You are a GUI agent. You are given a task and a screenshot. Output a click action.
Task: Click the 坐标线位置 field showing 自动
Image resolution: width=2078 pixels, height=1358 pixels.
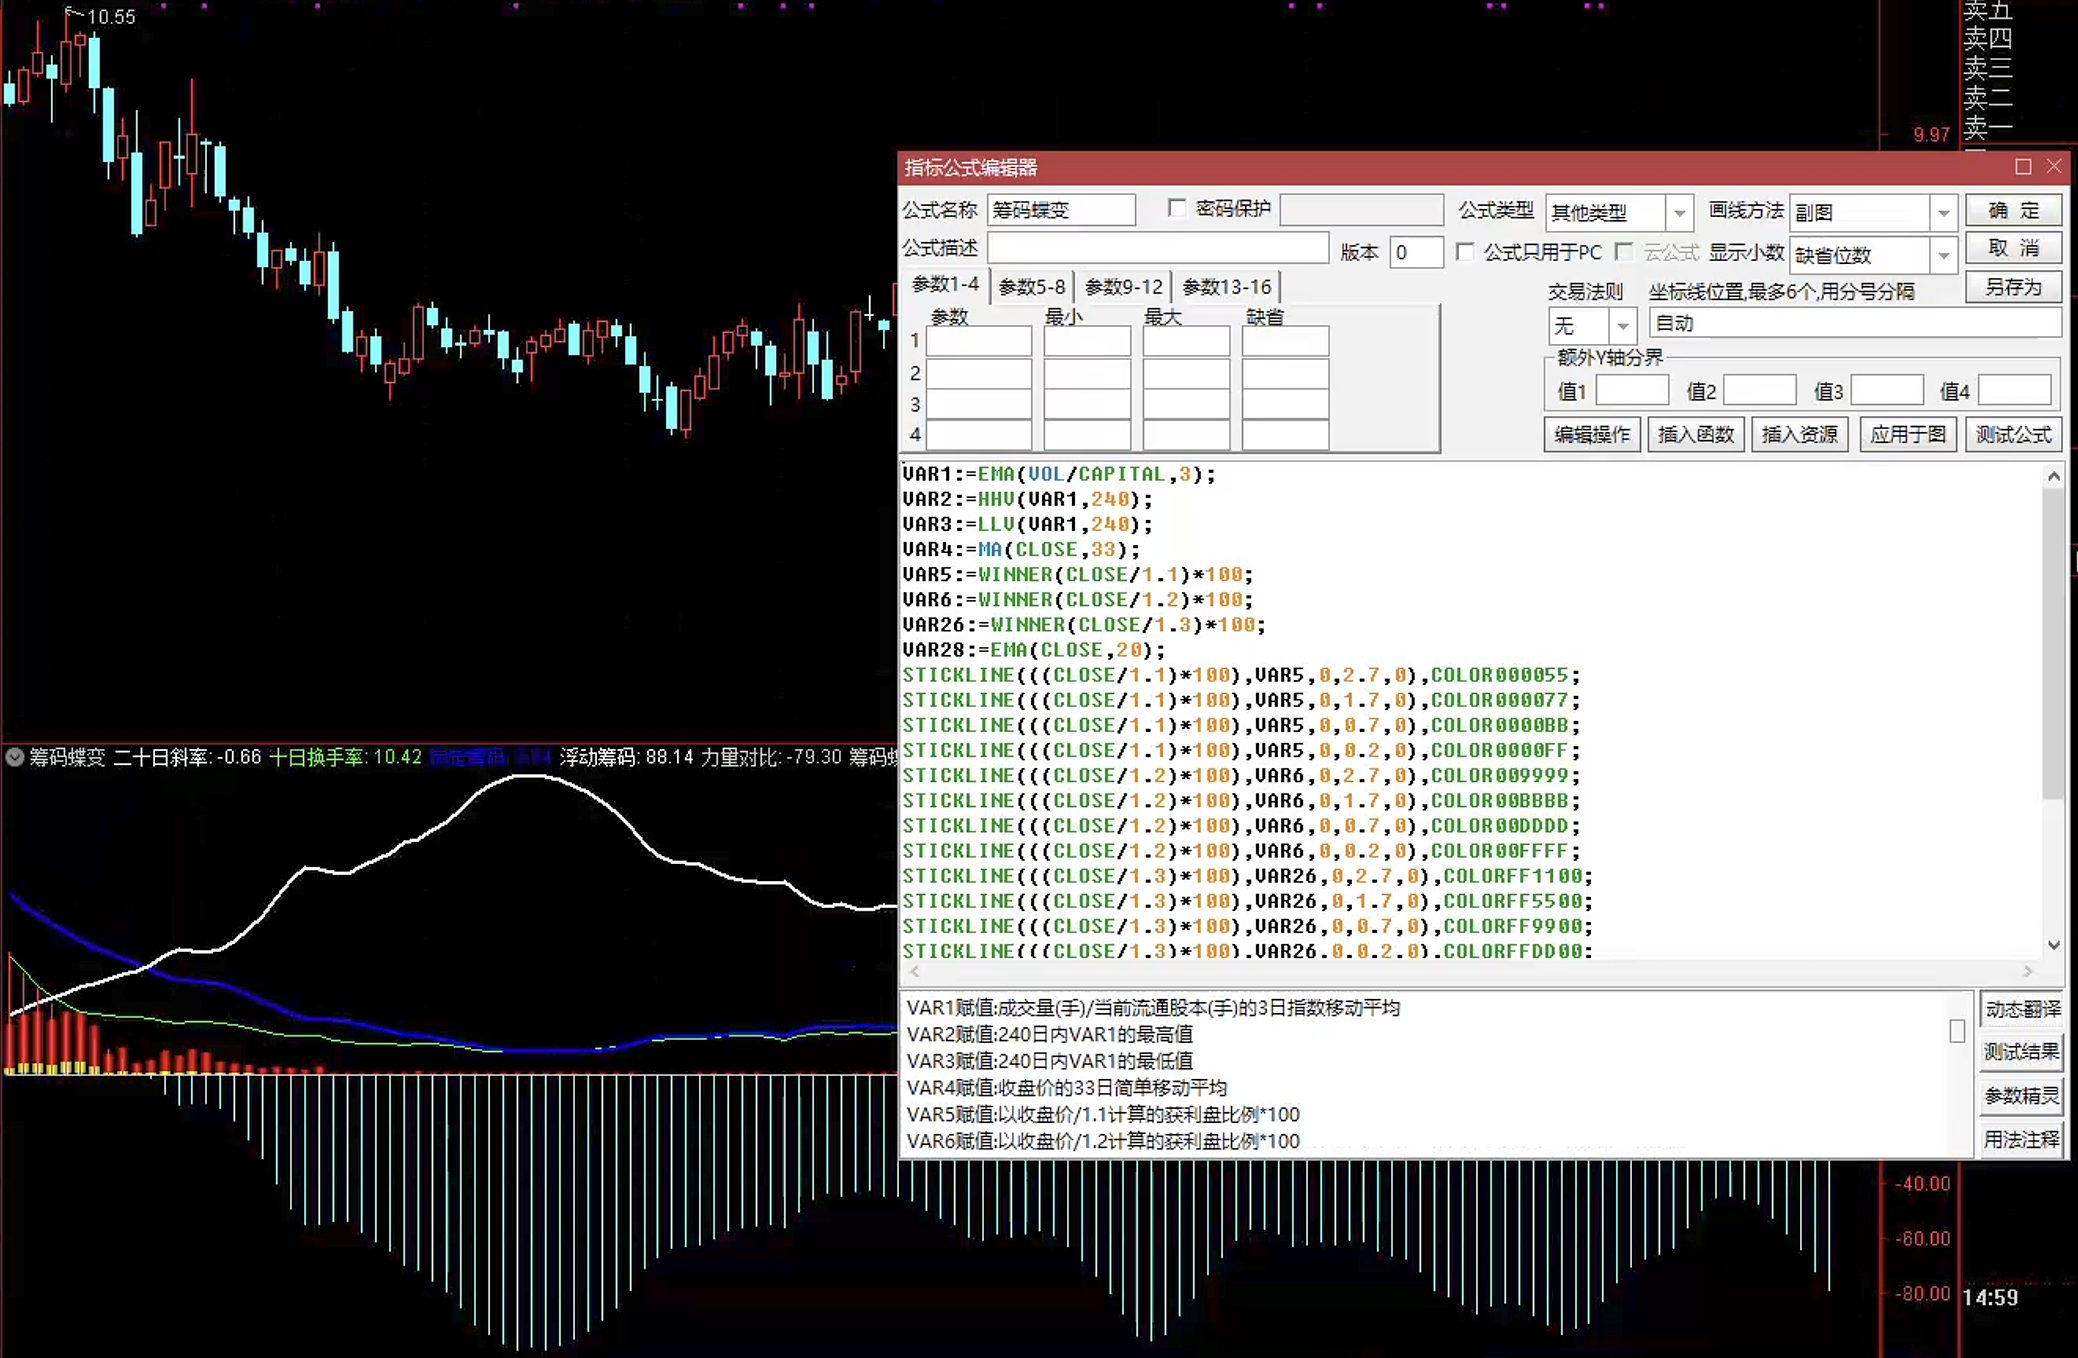click(1855, 323)
